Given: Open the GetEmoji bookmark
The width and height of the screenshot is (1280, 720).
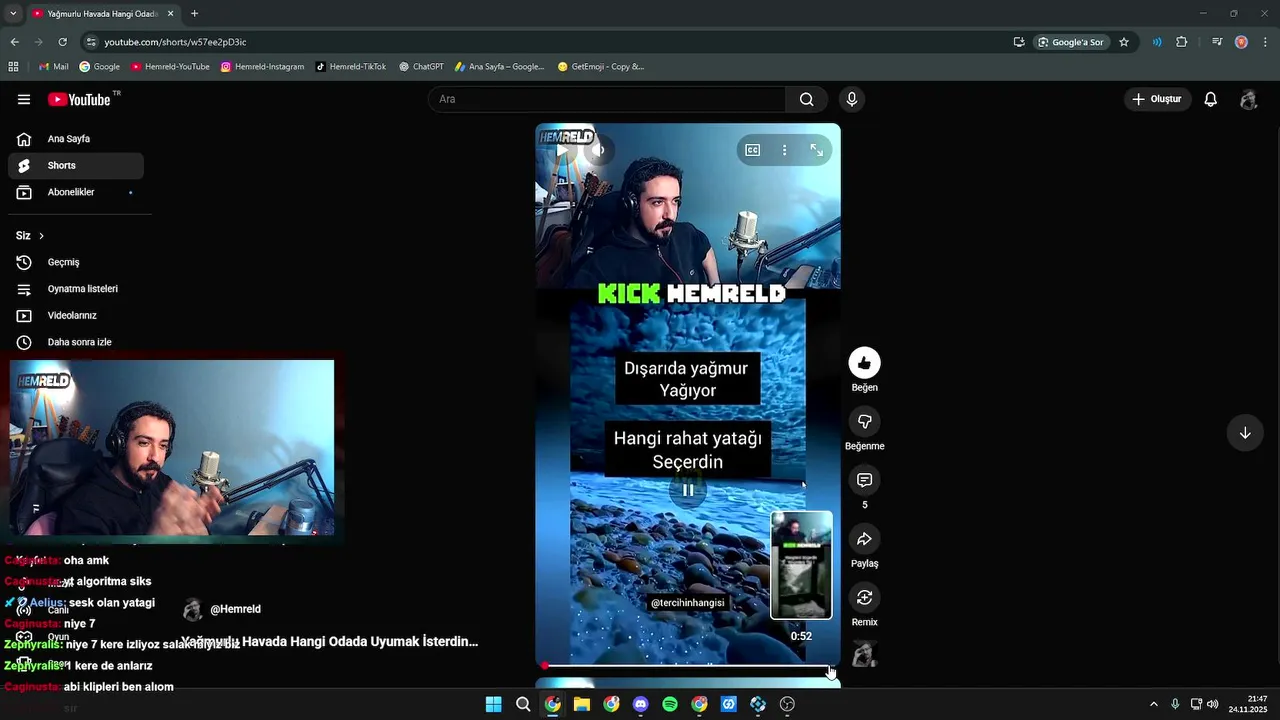Looking at the screenshot, I should coord(601,67).
